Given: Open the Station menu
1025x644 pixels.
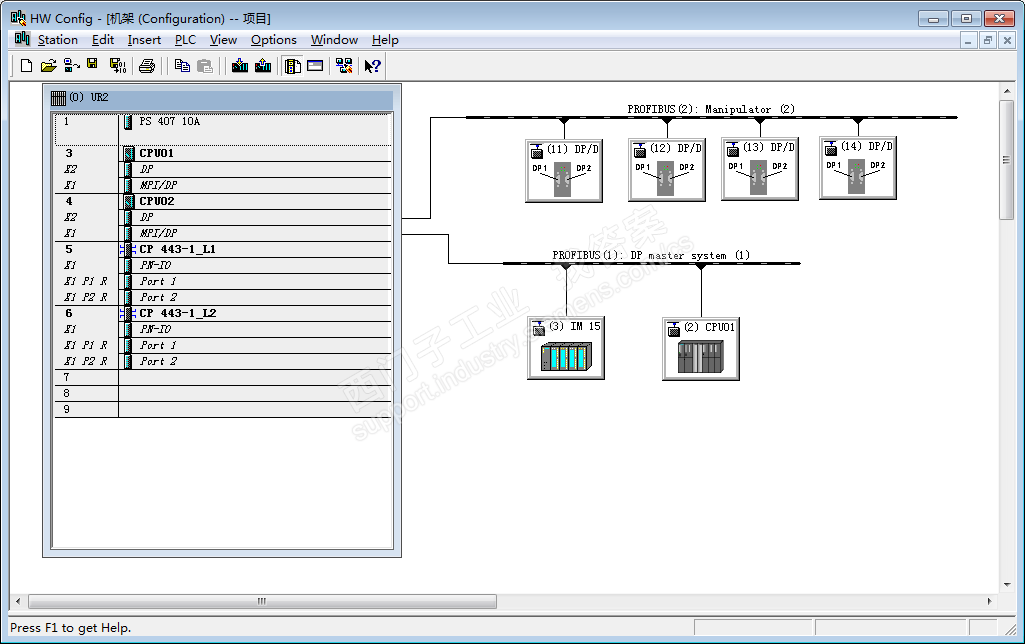Looking at the screenshot, I should point(58,40).
